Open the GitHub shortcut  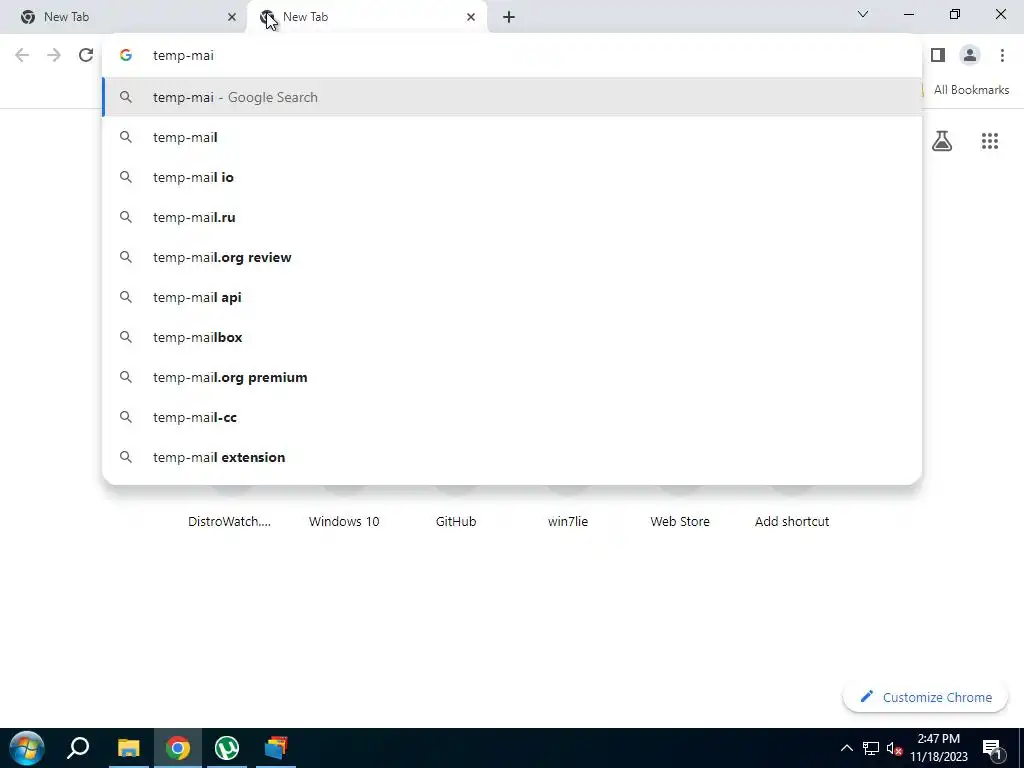coord(456,521)
